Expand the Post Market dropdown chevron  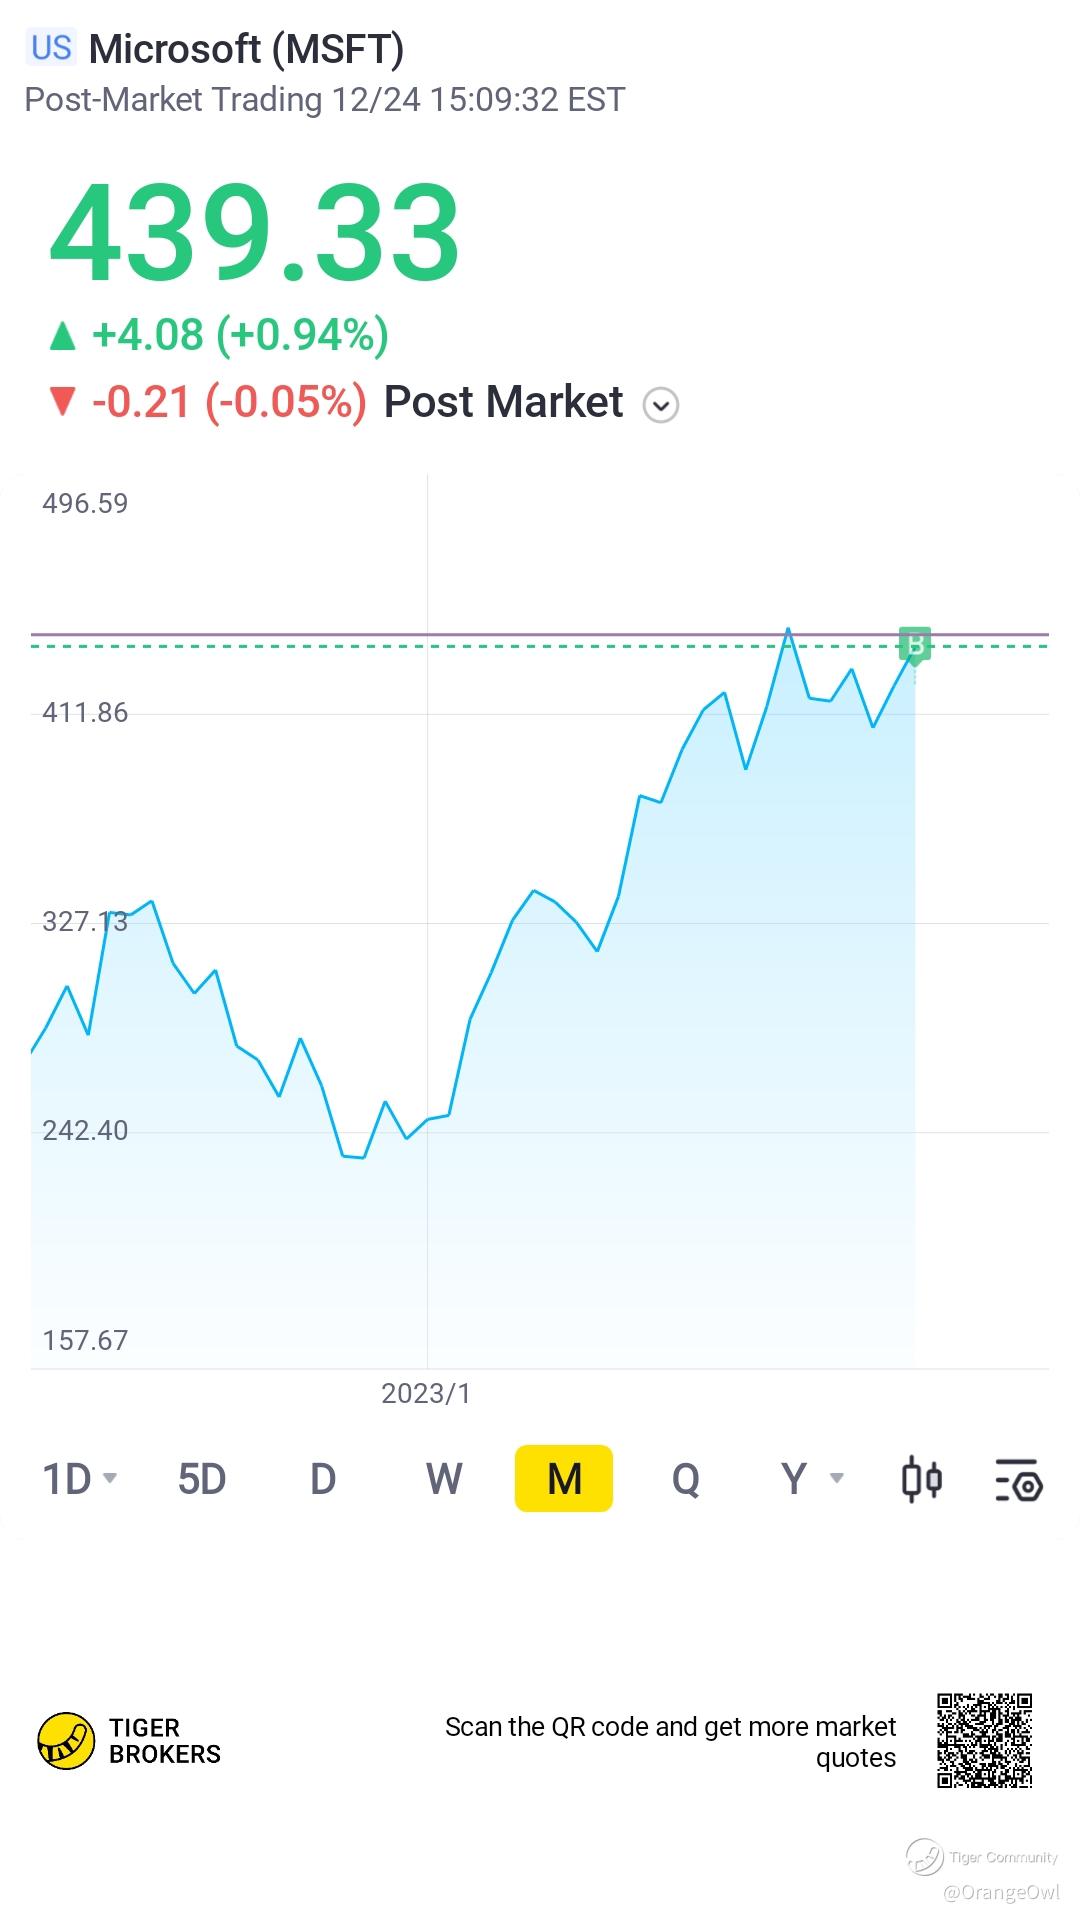pos(661,405)
